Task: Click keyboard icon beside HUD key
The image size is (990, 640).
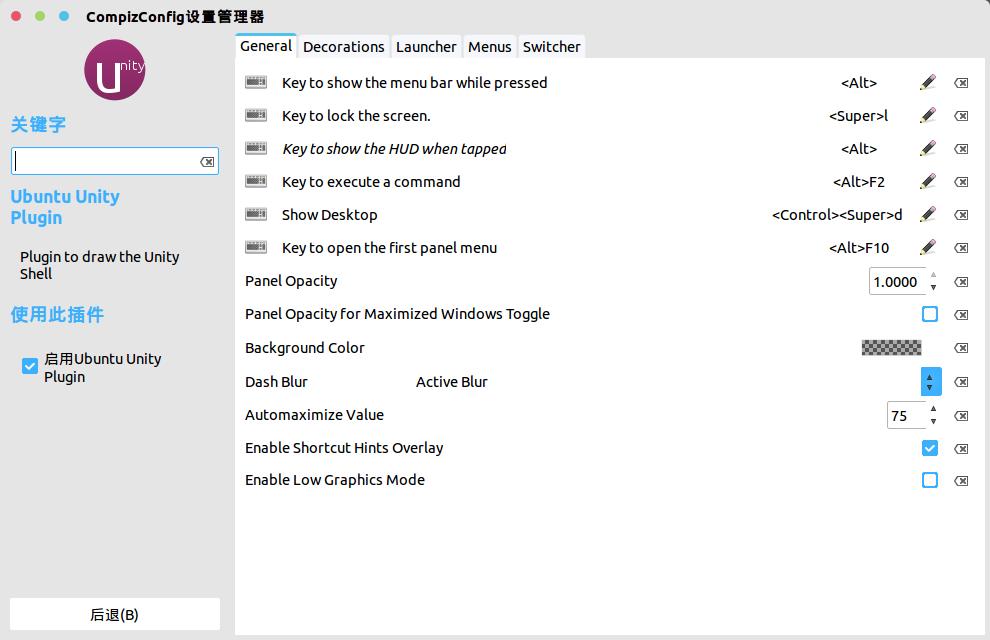Action: coord(256,148)
